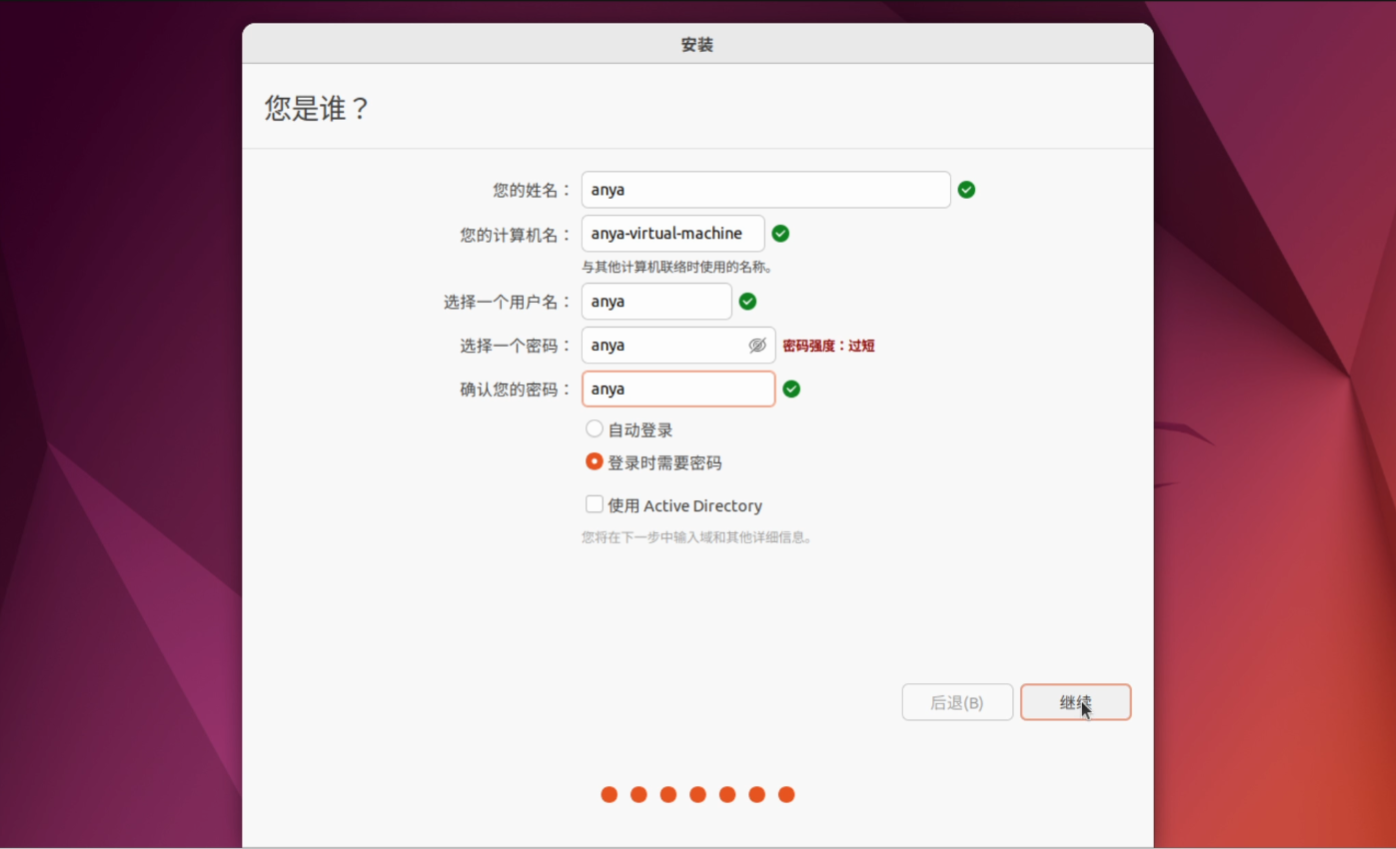Focus the computer name field anya-virtual-machine
Screen dimensions: 1396x849
pos(672,234)
